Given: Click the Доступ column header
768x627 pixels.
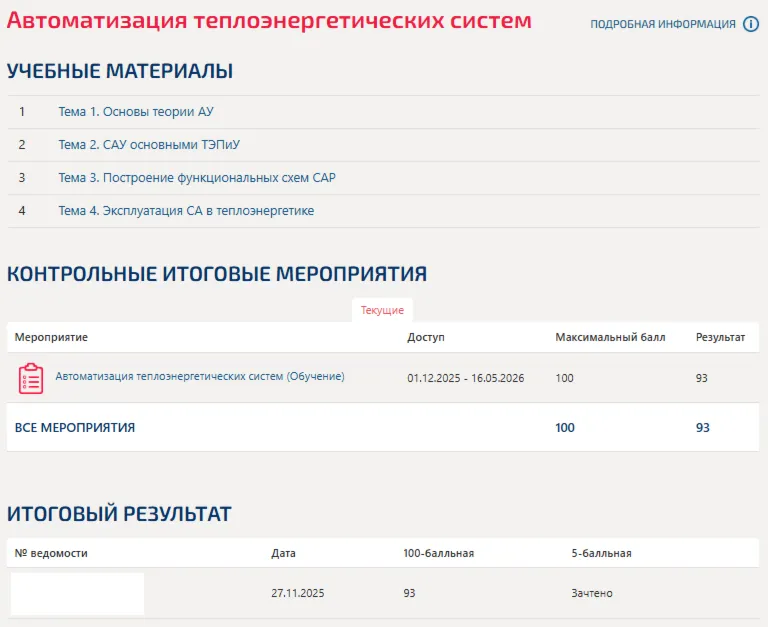Looking at the screenshot, I should [426, 337].
